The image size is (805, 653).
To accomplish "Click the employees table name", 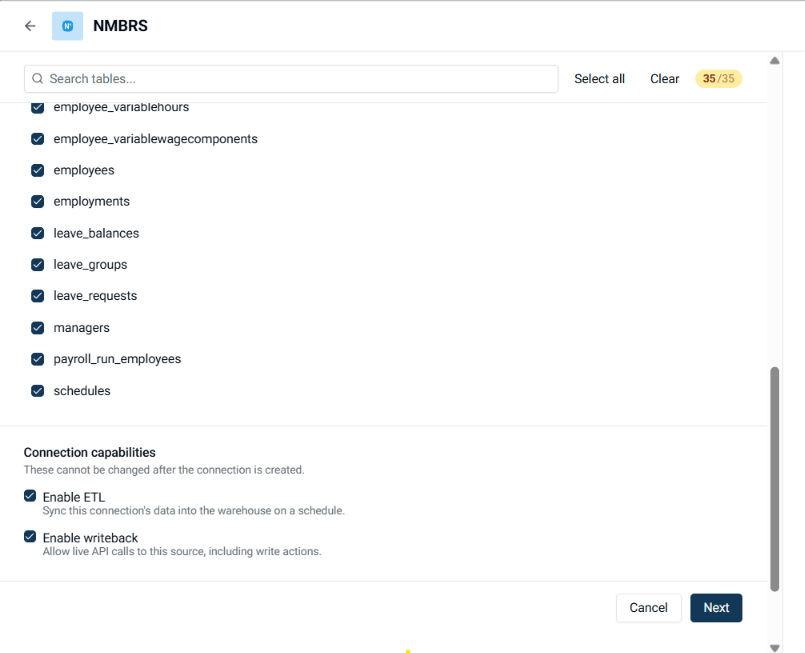I will coord(84,170).
